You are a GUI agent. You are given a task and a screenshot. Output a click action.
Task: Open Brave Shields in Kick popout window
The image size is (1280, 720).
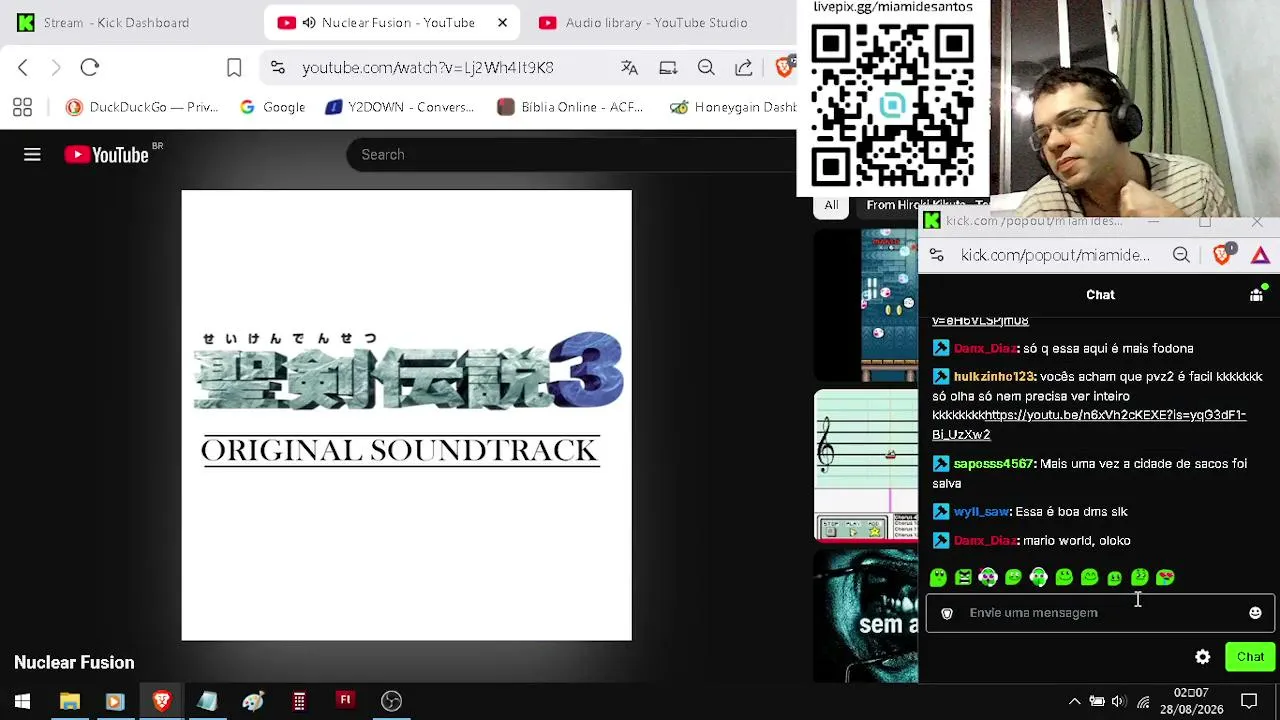point(1222,255)
